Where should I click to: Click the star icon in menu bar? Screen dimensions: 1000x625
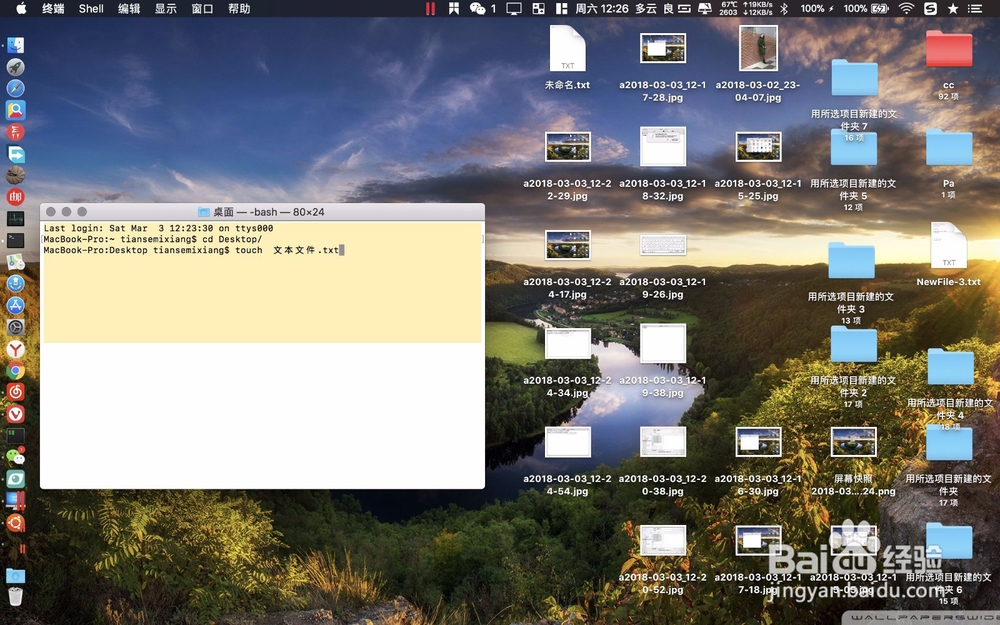click(953, 8)
